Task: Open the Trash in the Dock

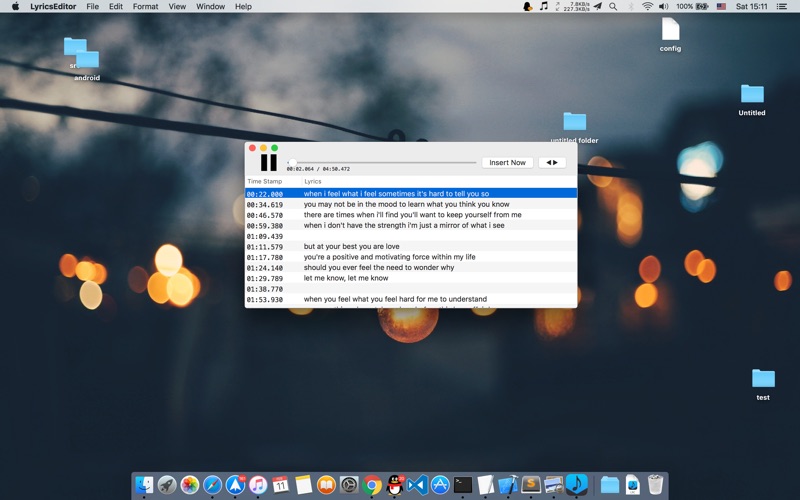Action: pyautogui.click(x=655, y=485)
